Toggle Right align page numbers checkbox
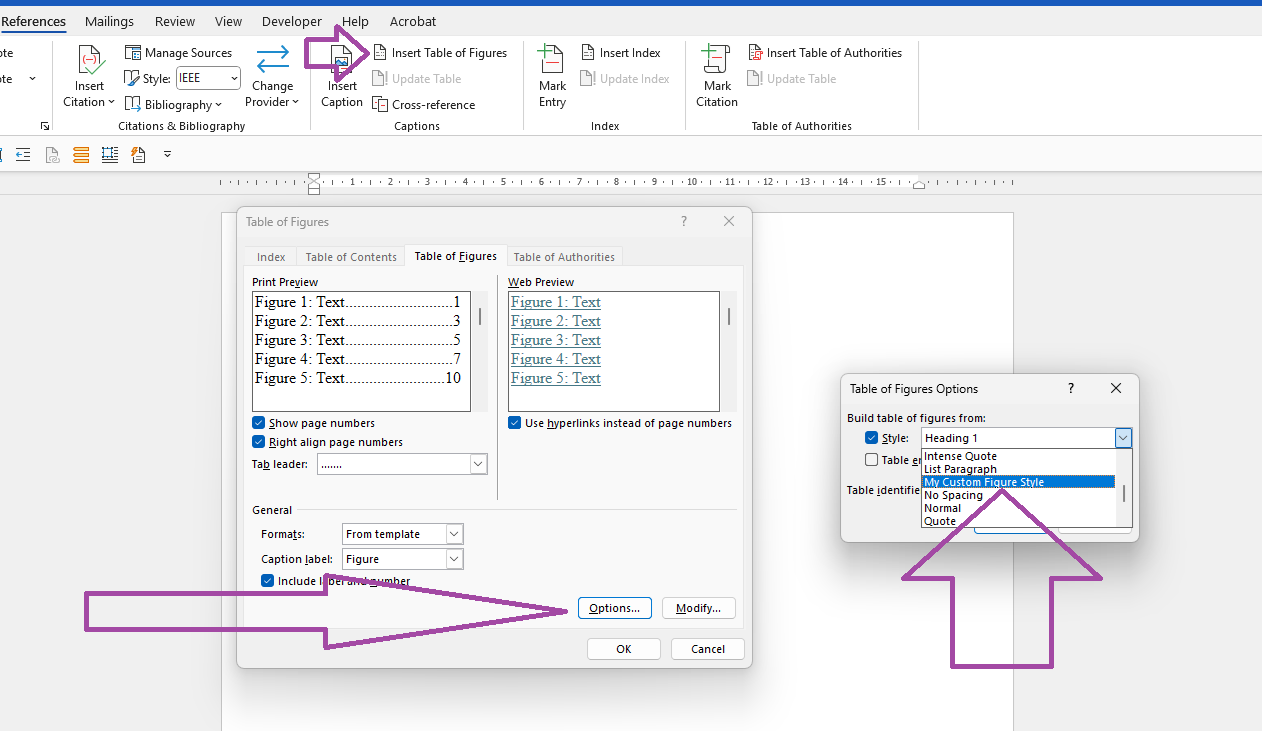This screenshot has height=731, width=1262. pyautogui.click(x=259, y=442)
